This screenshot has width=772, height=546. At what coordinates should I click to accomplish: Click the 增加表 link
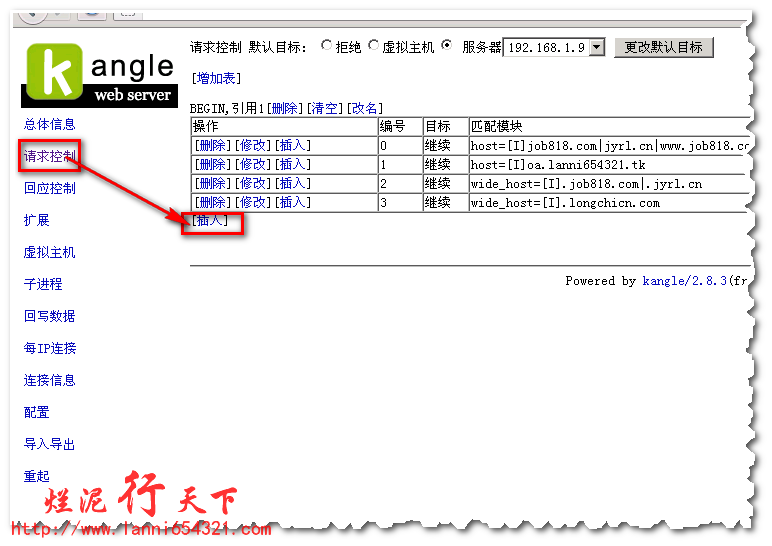point(216,78)
